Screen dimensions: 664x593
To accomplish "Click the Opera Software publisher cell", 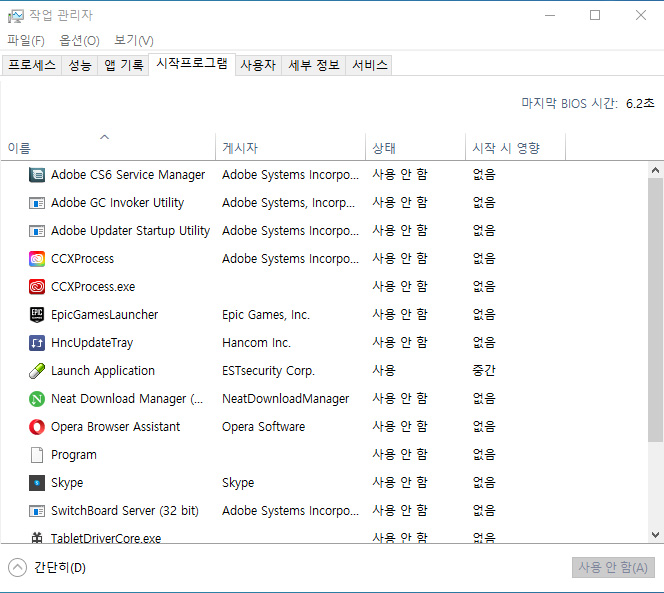I will point(263,427).
